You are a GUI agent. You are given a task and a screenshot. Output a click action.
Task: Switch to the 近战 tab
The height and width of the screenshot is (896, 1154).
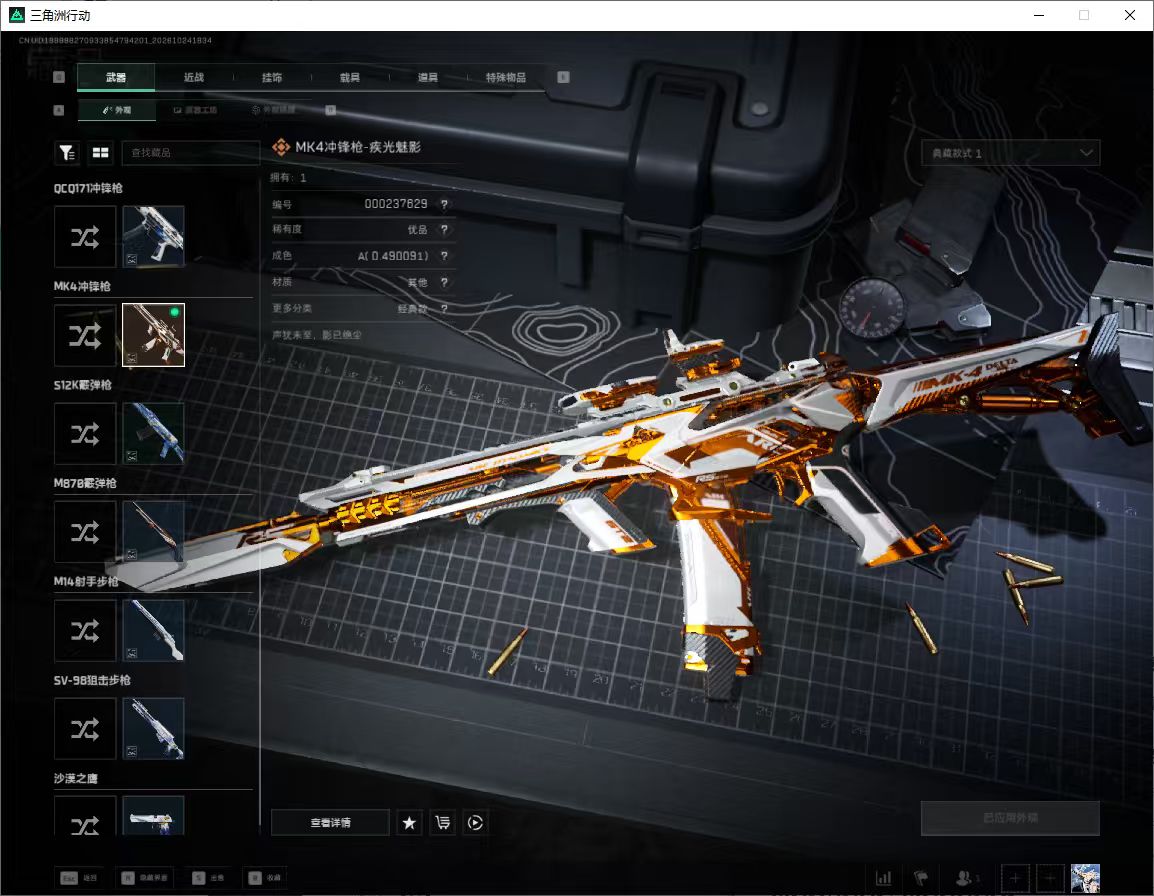[x=194, y=77]
